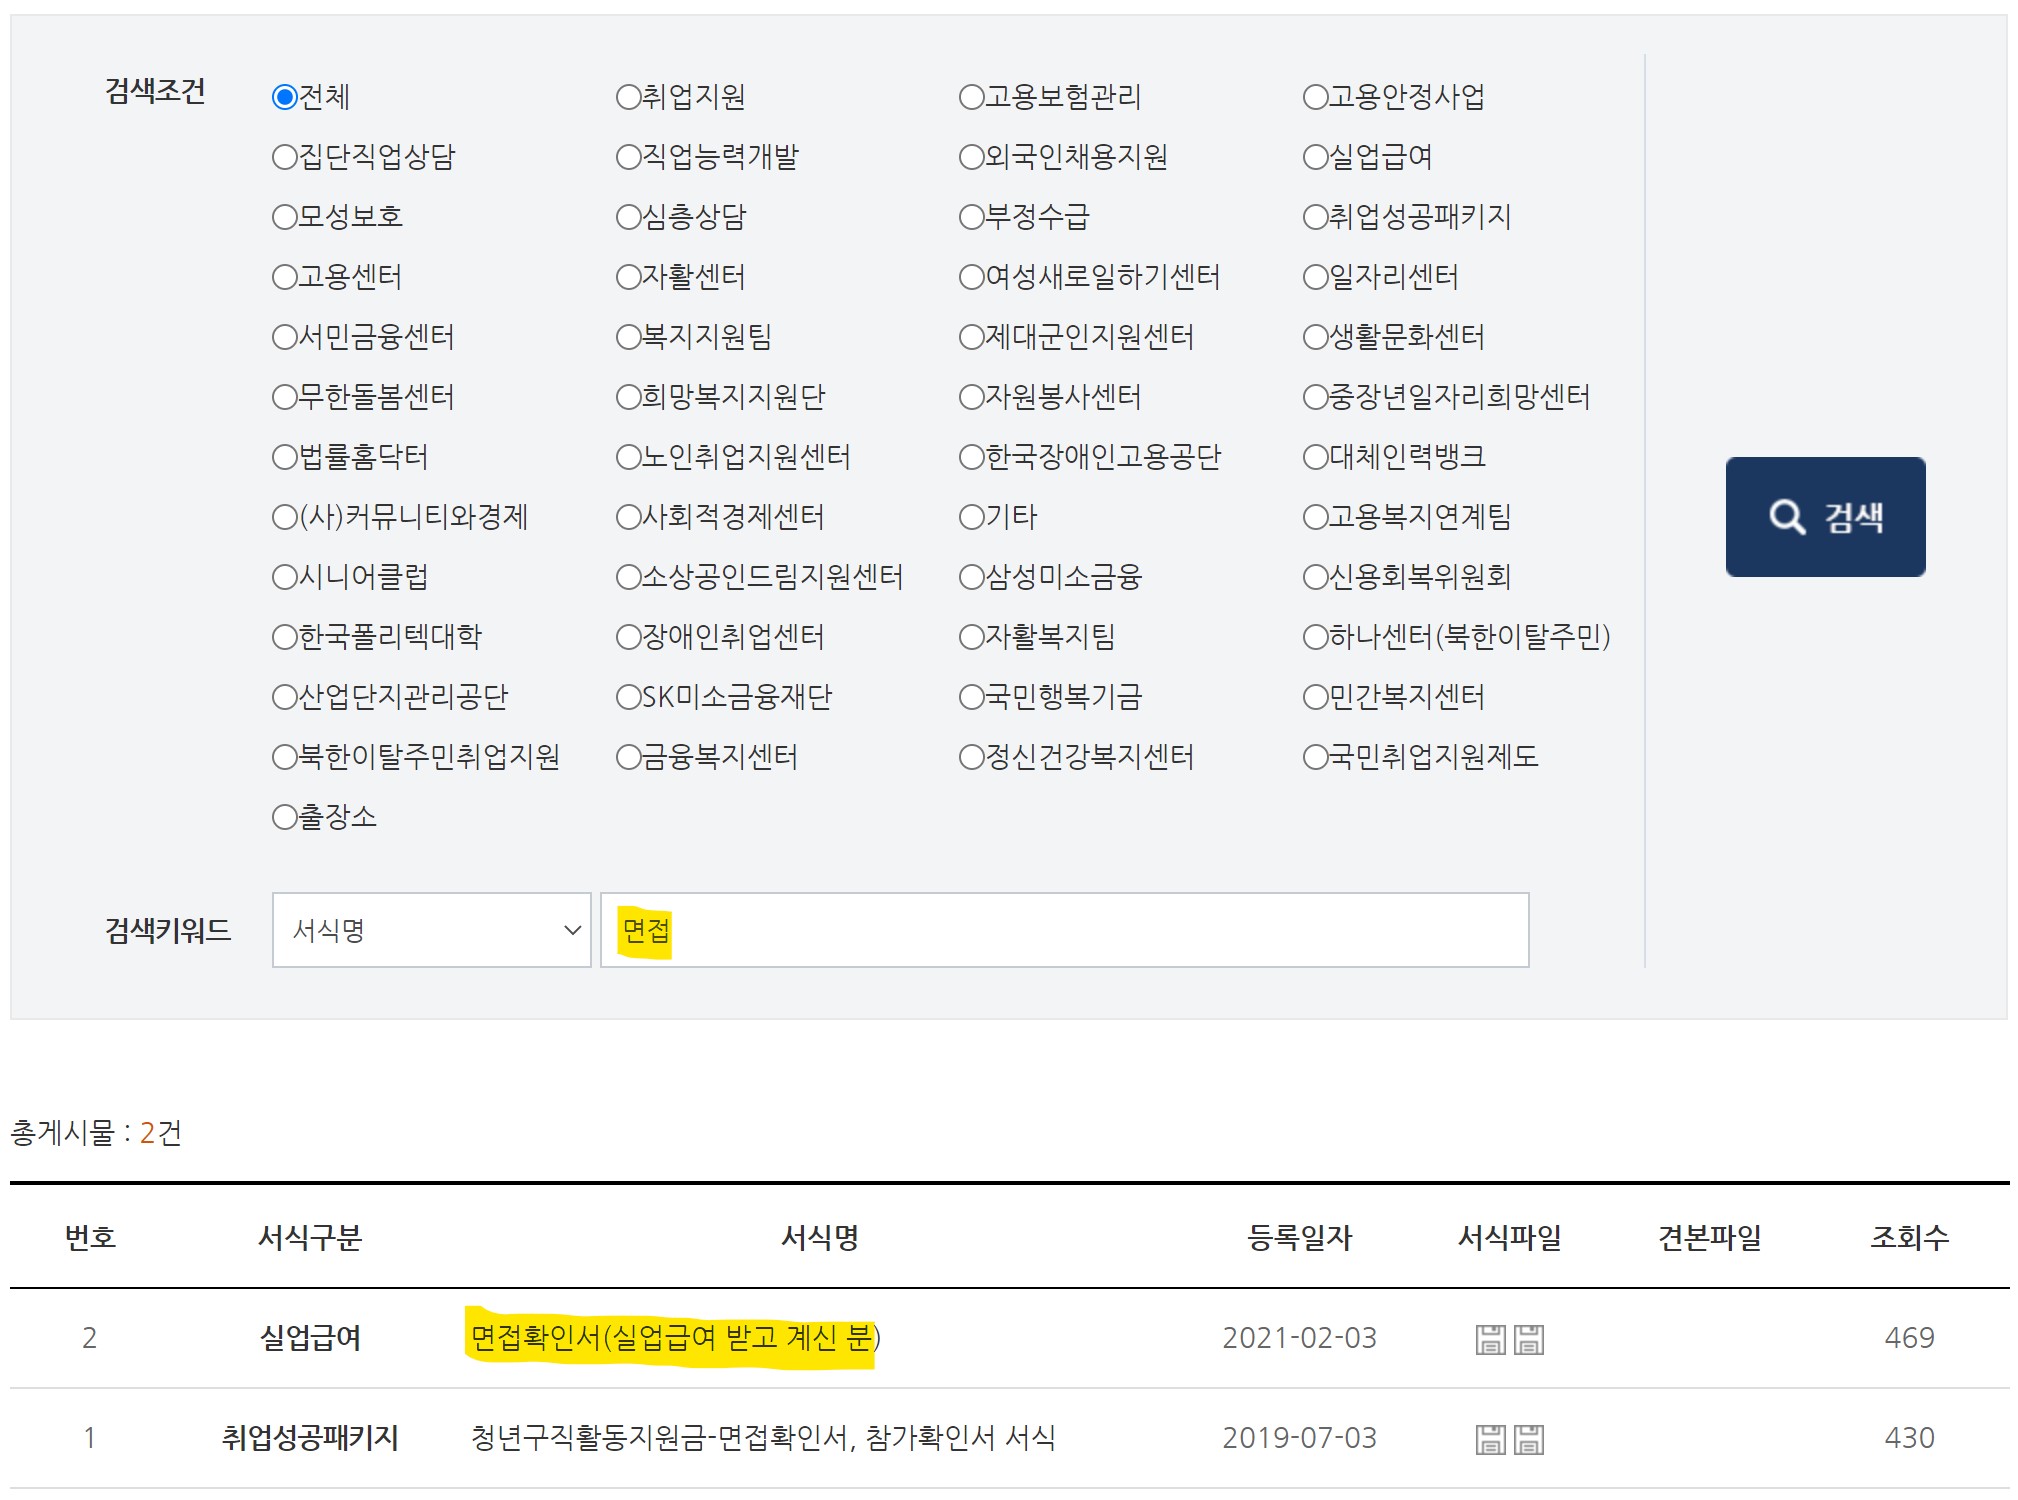Open 청년구직활동지원금-면접확인서 form link
This screenshot has height=1500, width=2018.
(762, 1437)
